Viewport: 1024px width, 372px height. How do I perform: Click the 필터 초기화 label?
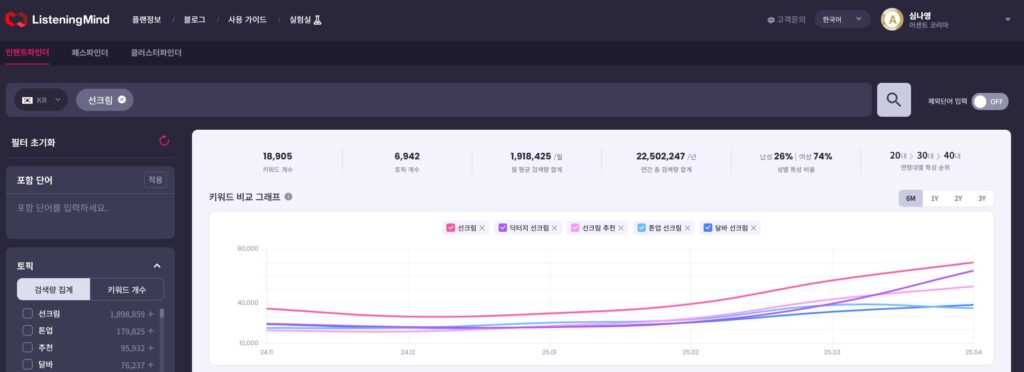tap(33, 142)
